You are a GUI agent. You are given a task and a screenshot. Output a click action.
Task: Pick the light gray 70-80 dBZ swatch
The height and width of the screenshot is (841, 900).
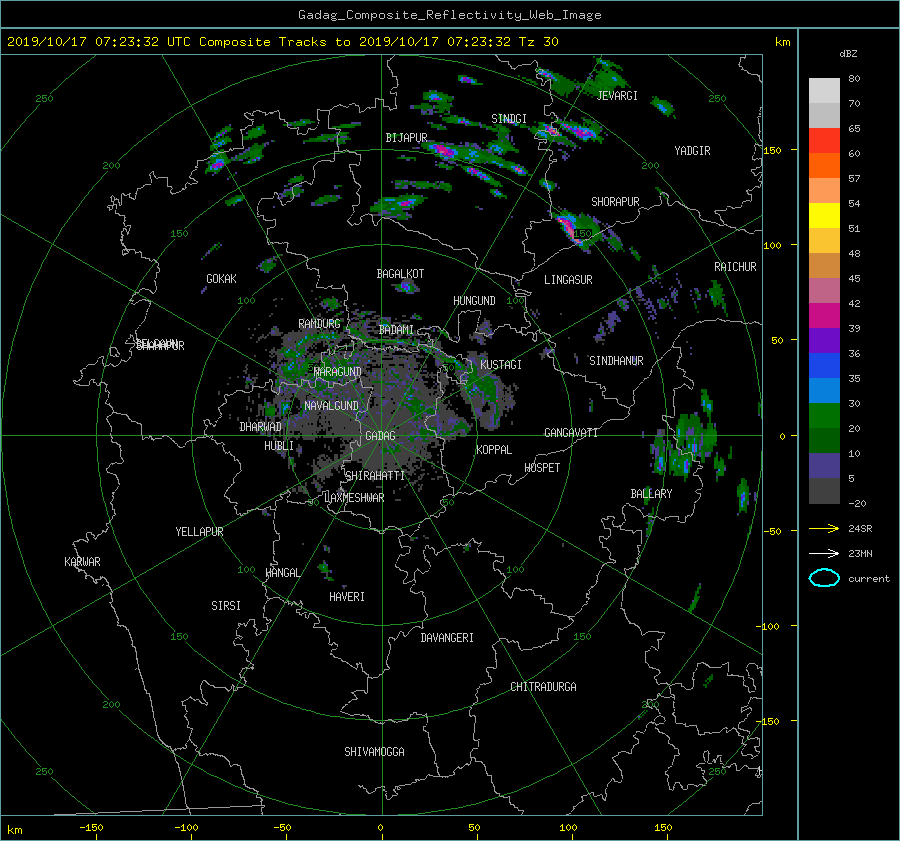coord(824,91)
